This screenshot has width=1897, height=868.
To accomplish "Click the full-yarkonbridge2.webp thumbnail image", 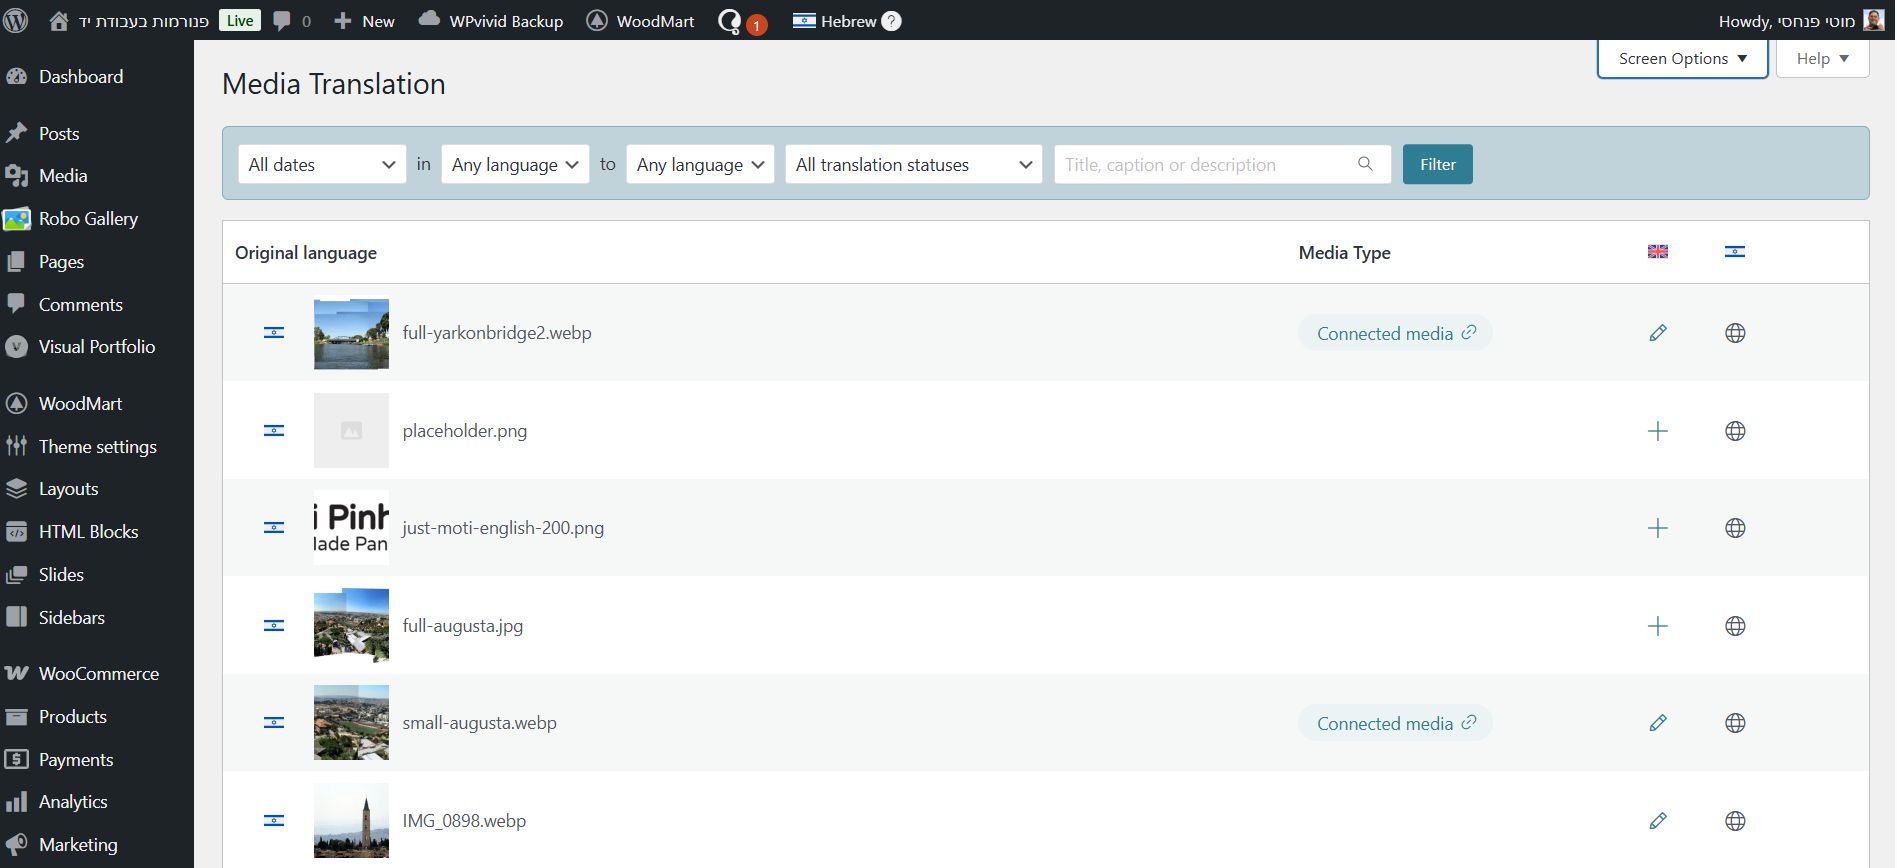I will (x=351, y=334).
